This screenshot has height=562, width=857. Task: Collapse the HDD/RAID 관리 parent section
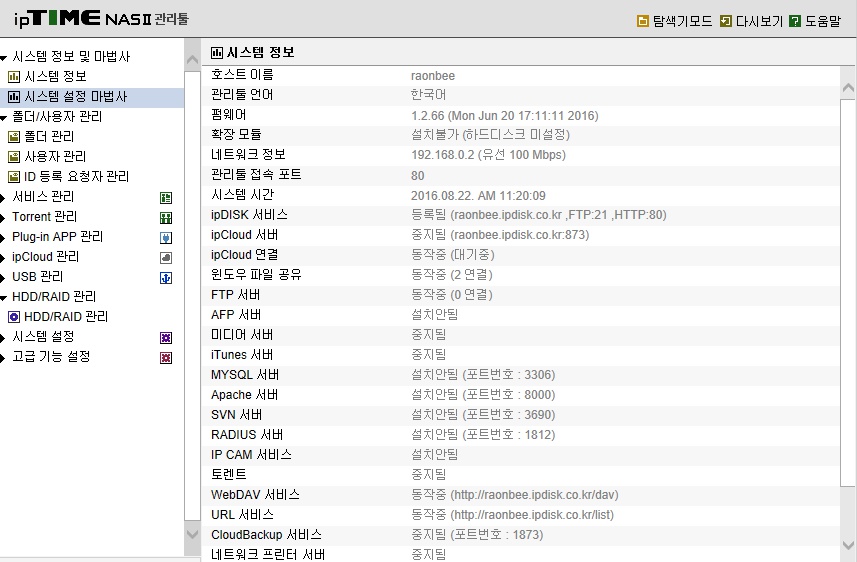coord(3,297)
